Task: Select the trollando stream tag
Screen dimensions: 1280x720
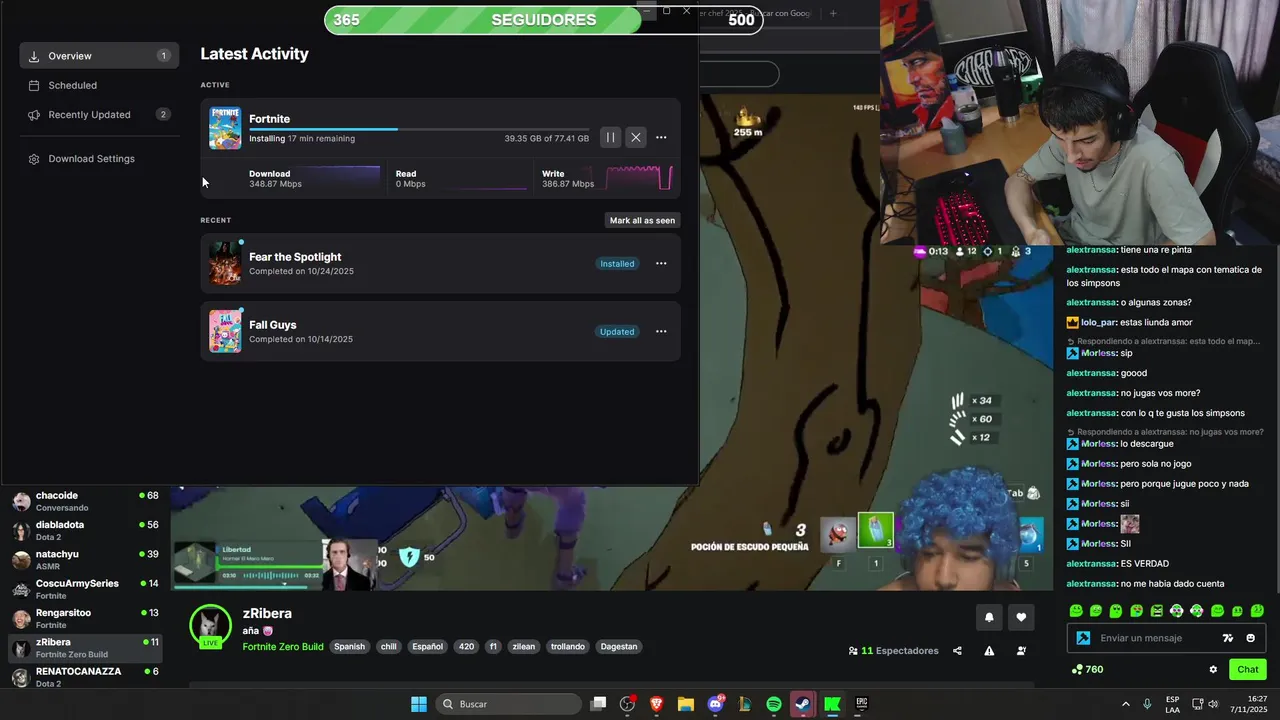Action: coord(567,647)
